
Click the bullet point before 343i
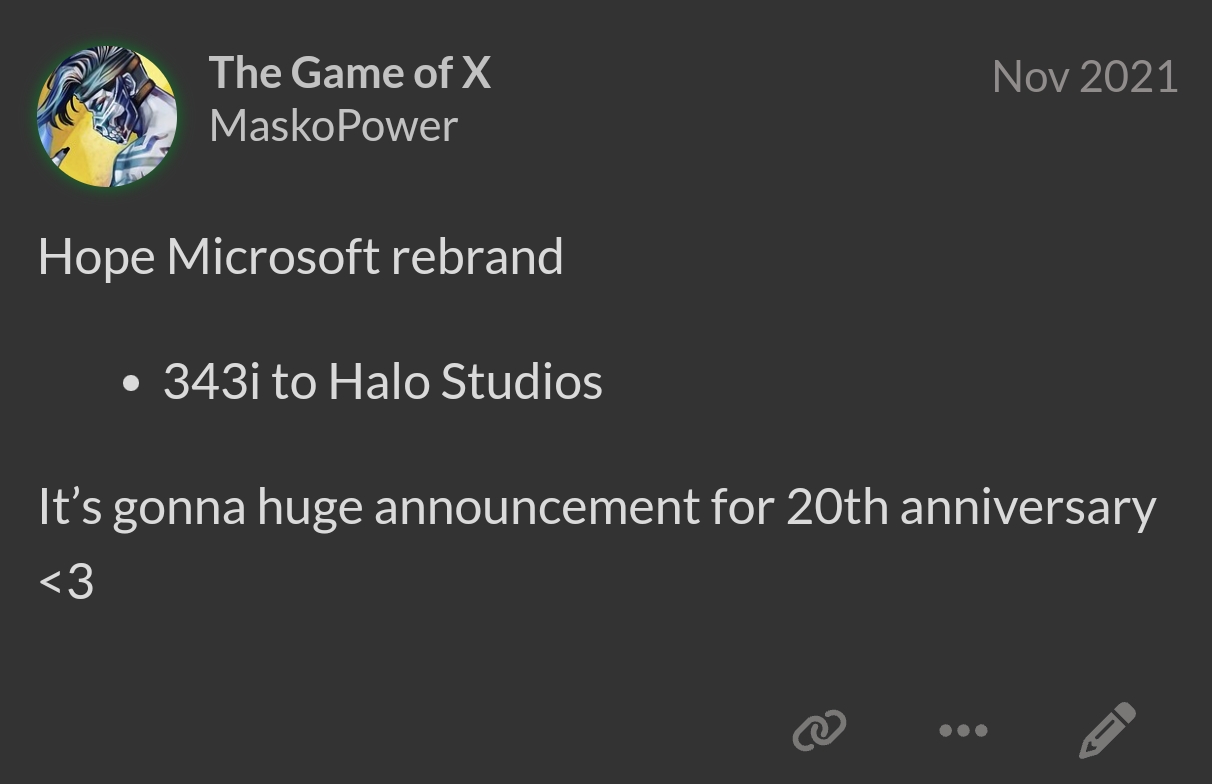point(130,384)
